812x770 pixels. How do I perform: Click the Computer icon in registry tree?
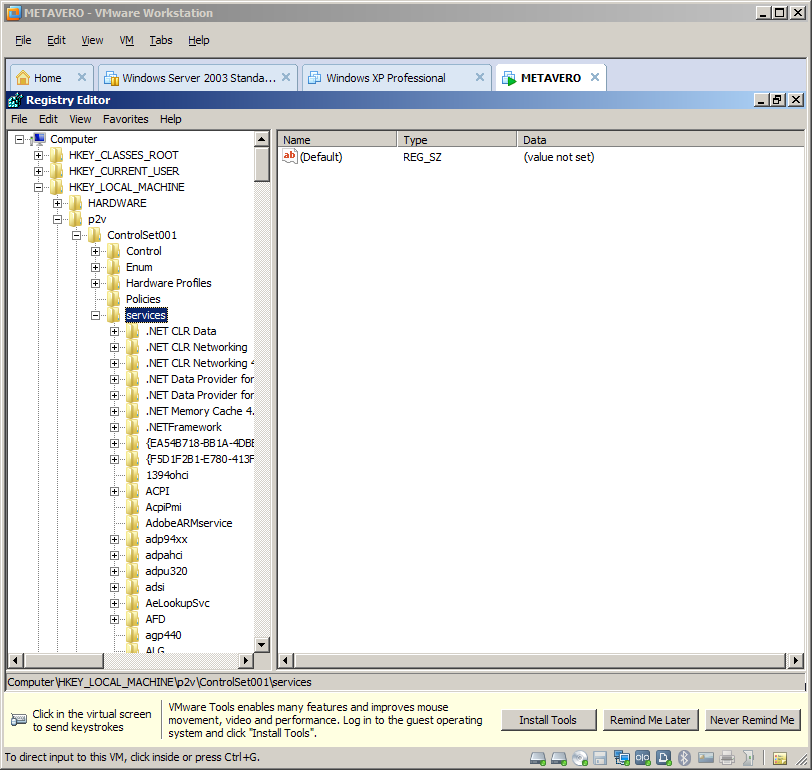point(39,139)
